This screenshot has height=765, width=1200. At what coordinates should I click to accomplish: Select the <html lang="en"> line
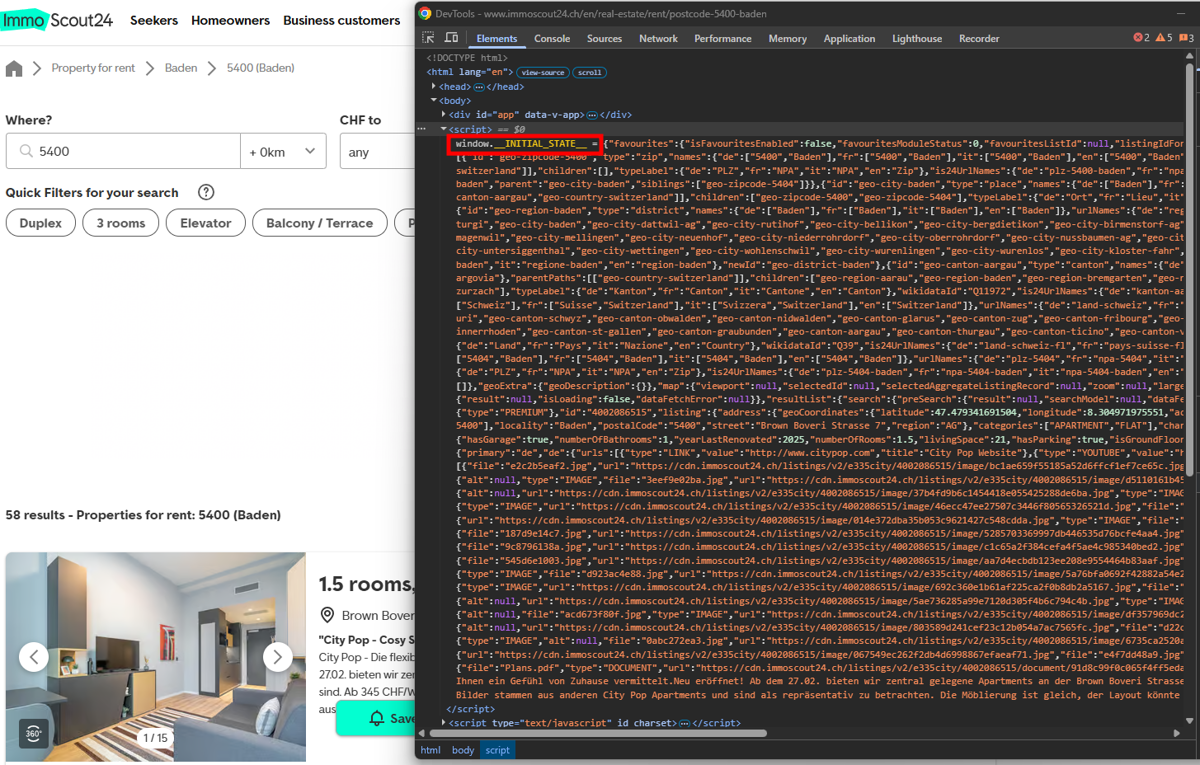click(x=470, y=73)
